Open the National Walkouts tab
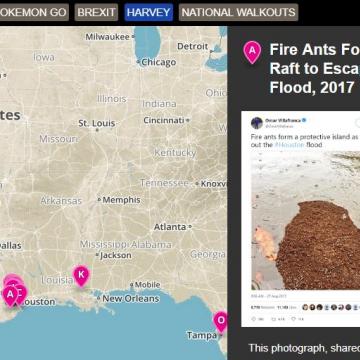 coord(238,12)
